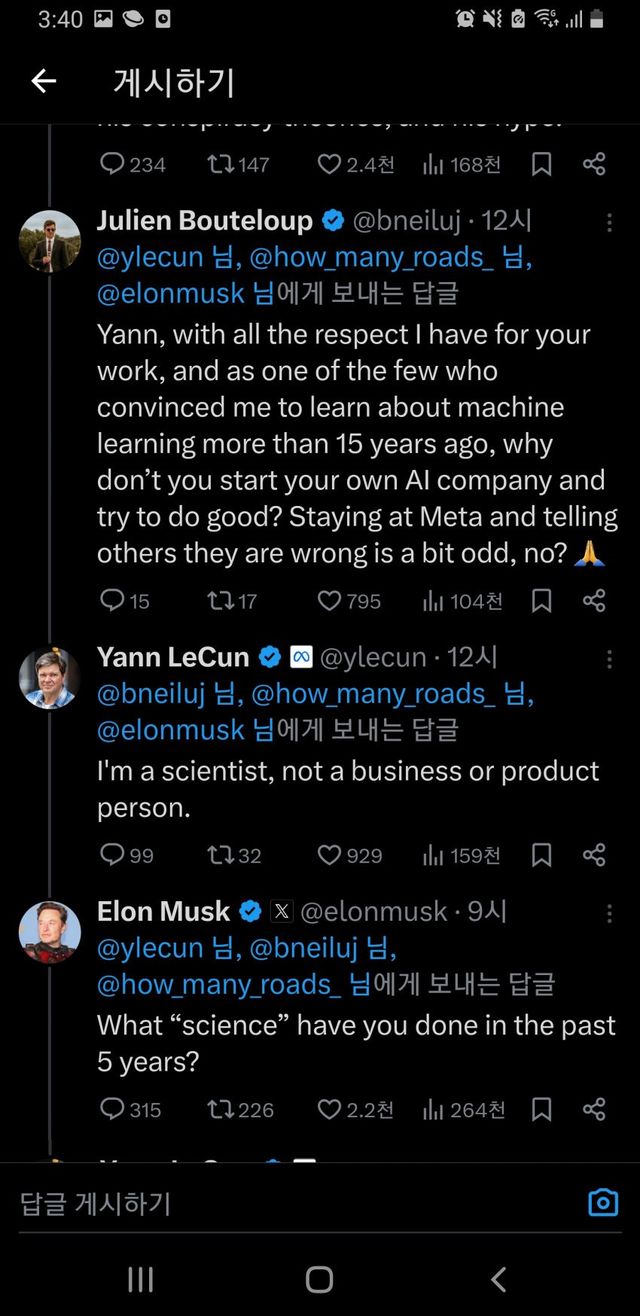View analytics on Julien Bouteloup's tweet
Viewport: 640px width, 1316px height.
click(433, 600)
